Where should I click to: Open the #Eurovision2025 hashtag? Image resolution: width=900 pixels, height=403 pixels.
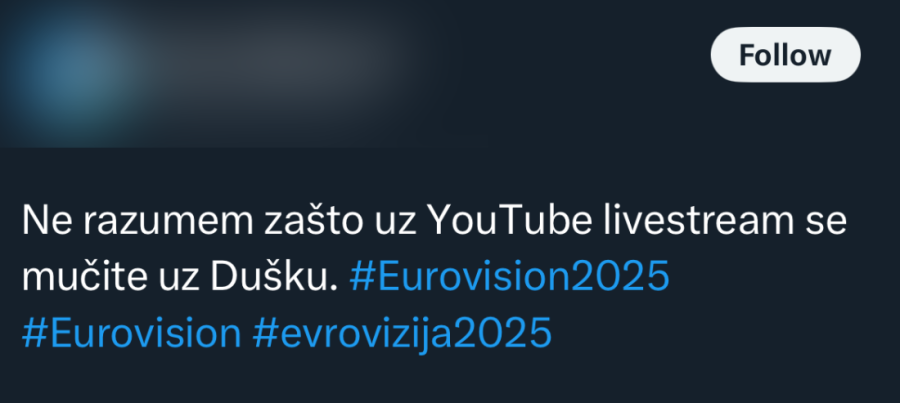pyautogui.click(x=509, y=277)
